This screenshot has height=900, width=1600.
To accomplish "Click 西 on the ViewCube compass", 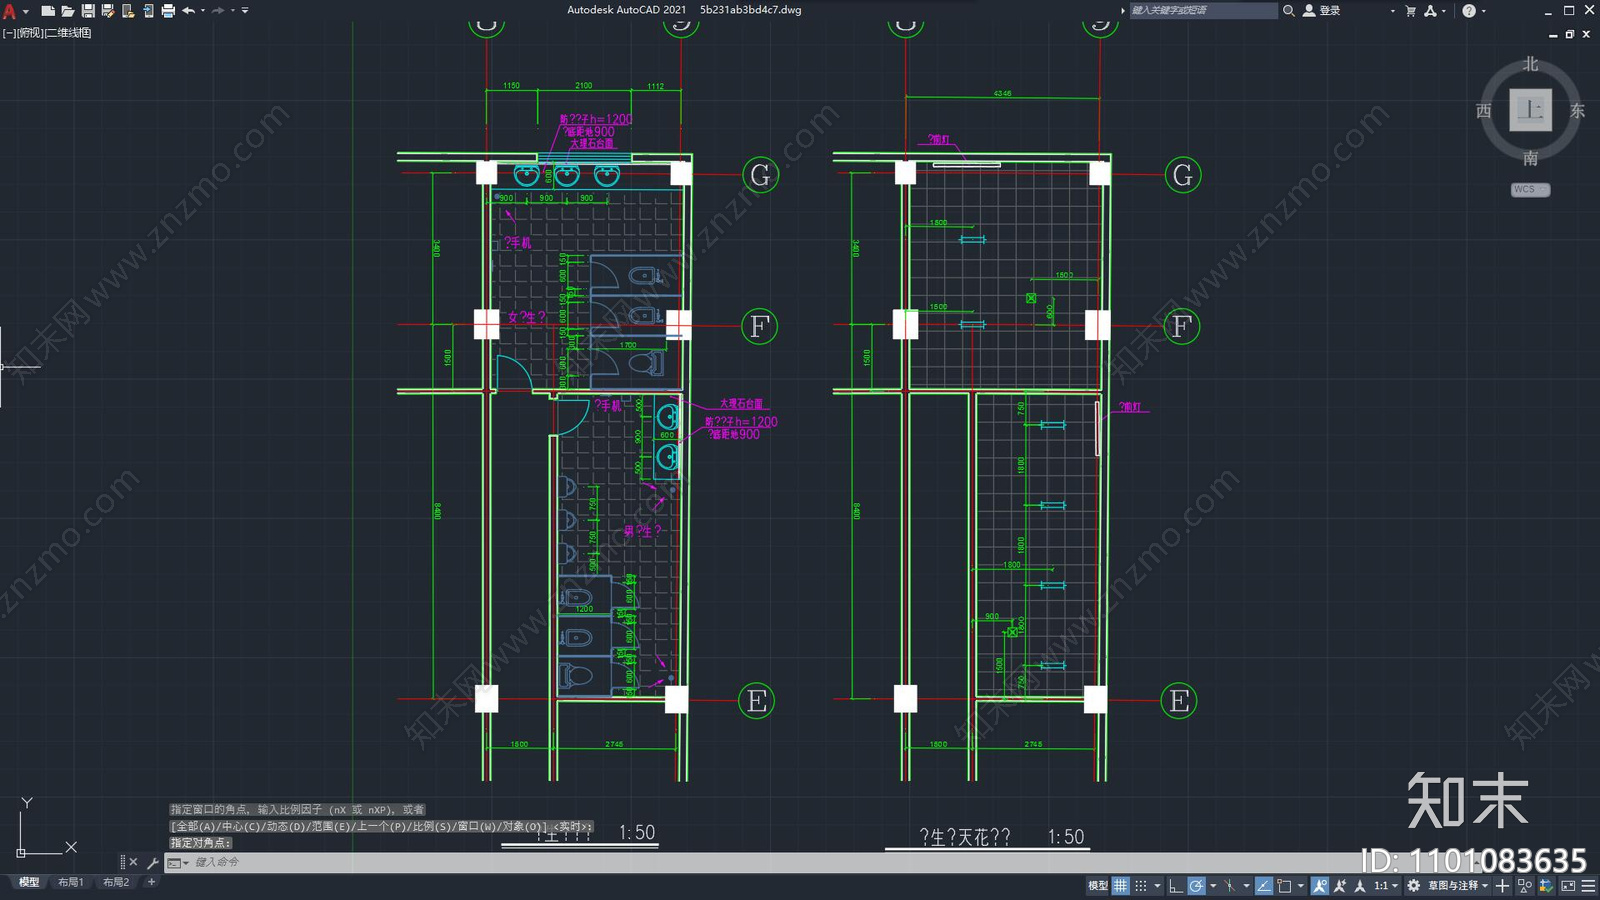I will coord(1484,111).
